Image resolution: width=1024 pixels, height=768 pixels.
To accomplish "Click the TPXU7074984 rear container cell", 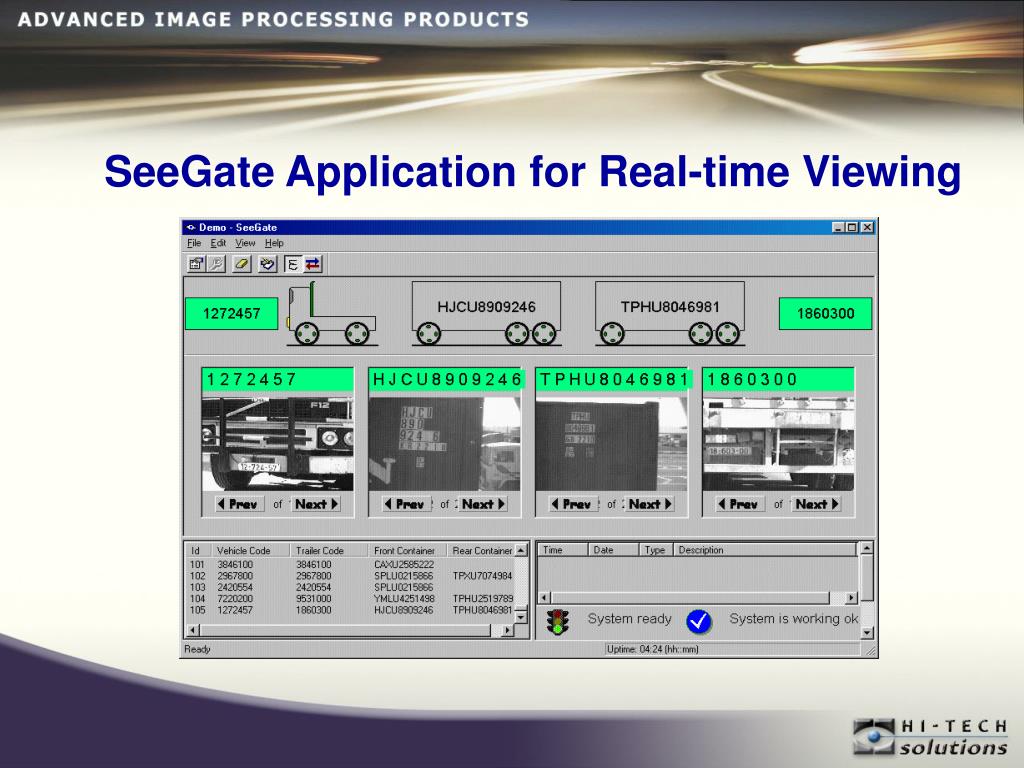I will click(482, 576).
